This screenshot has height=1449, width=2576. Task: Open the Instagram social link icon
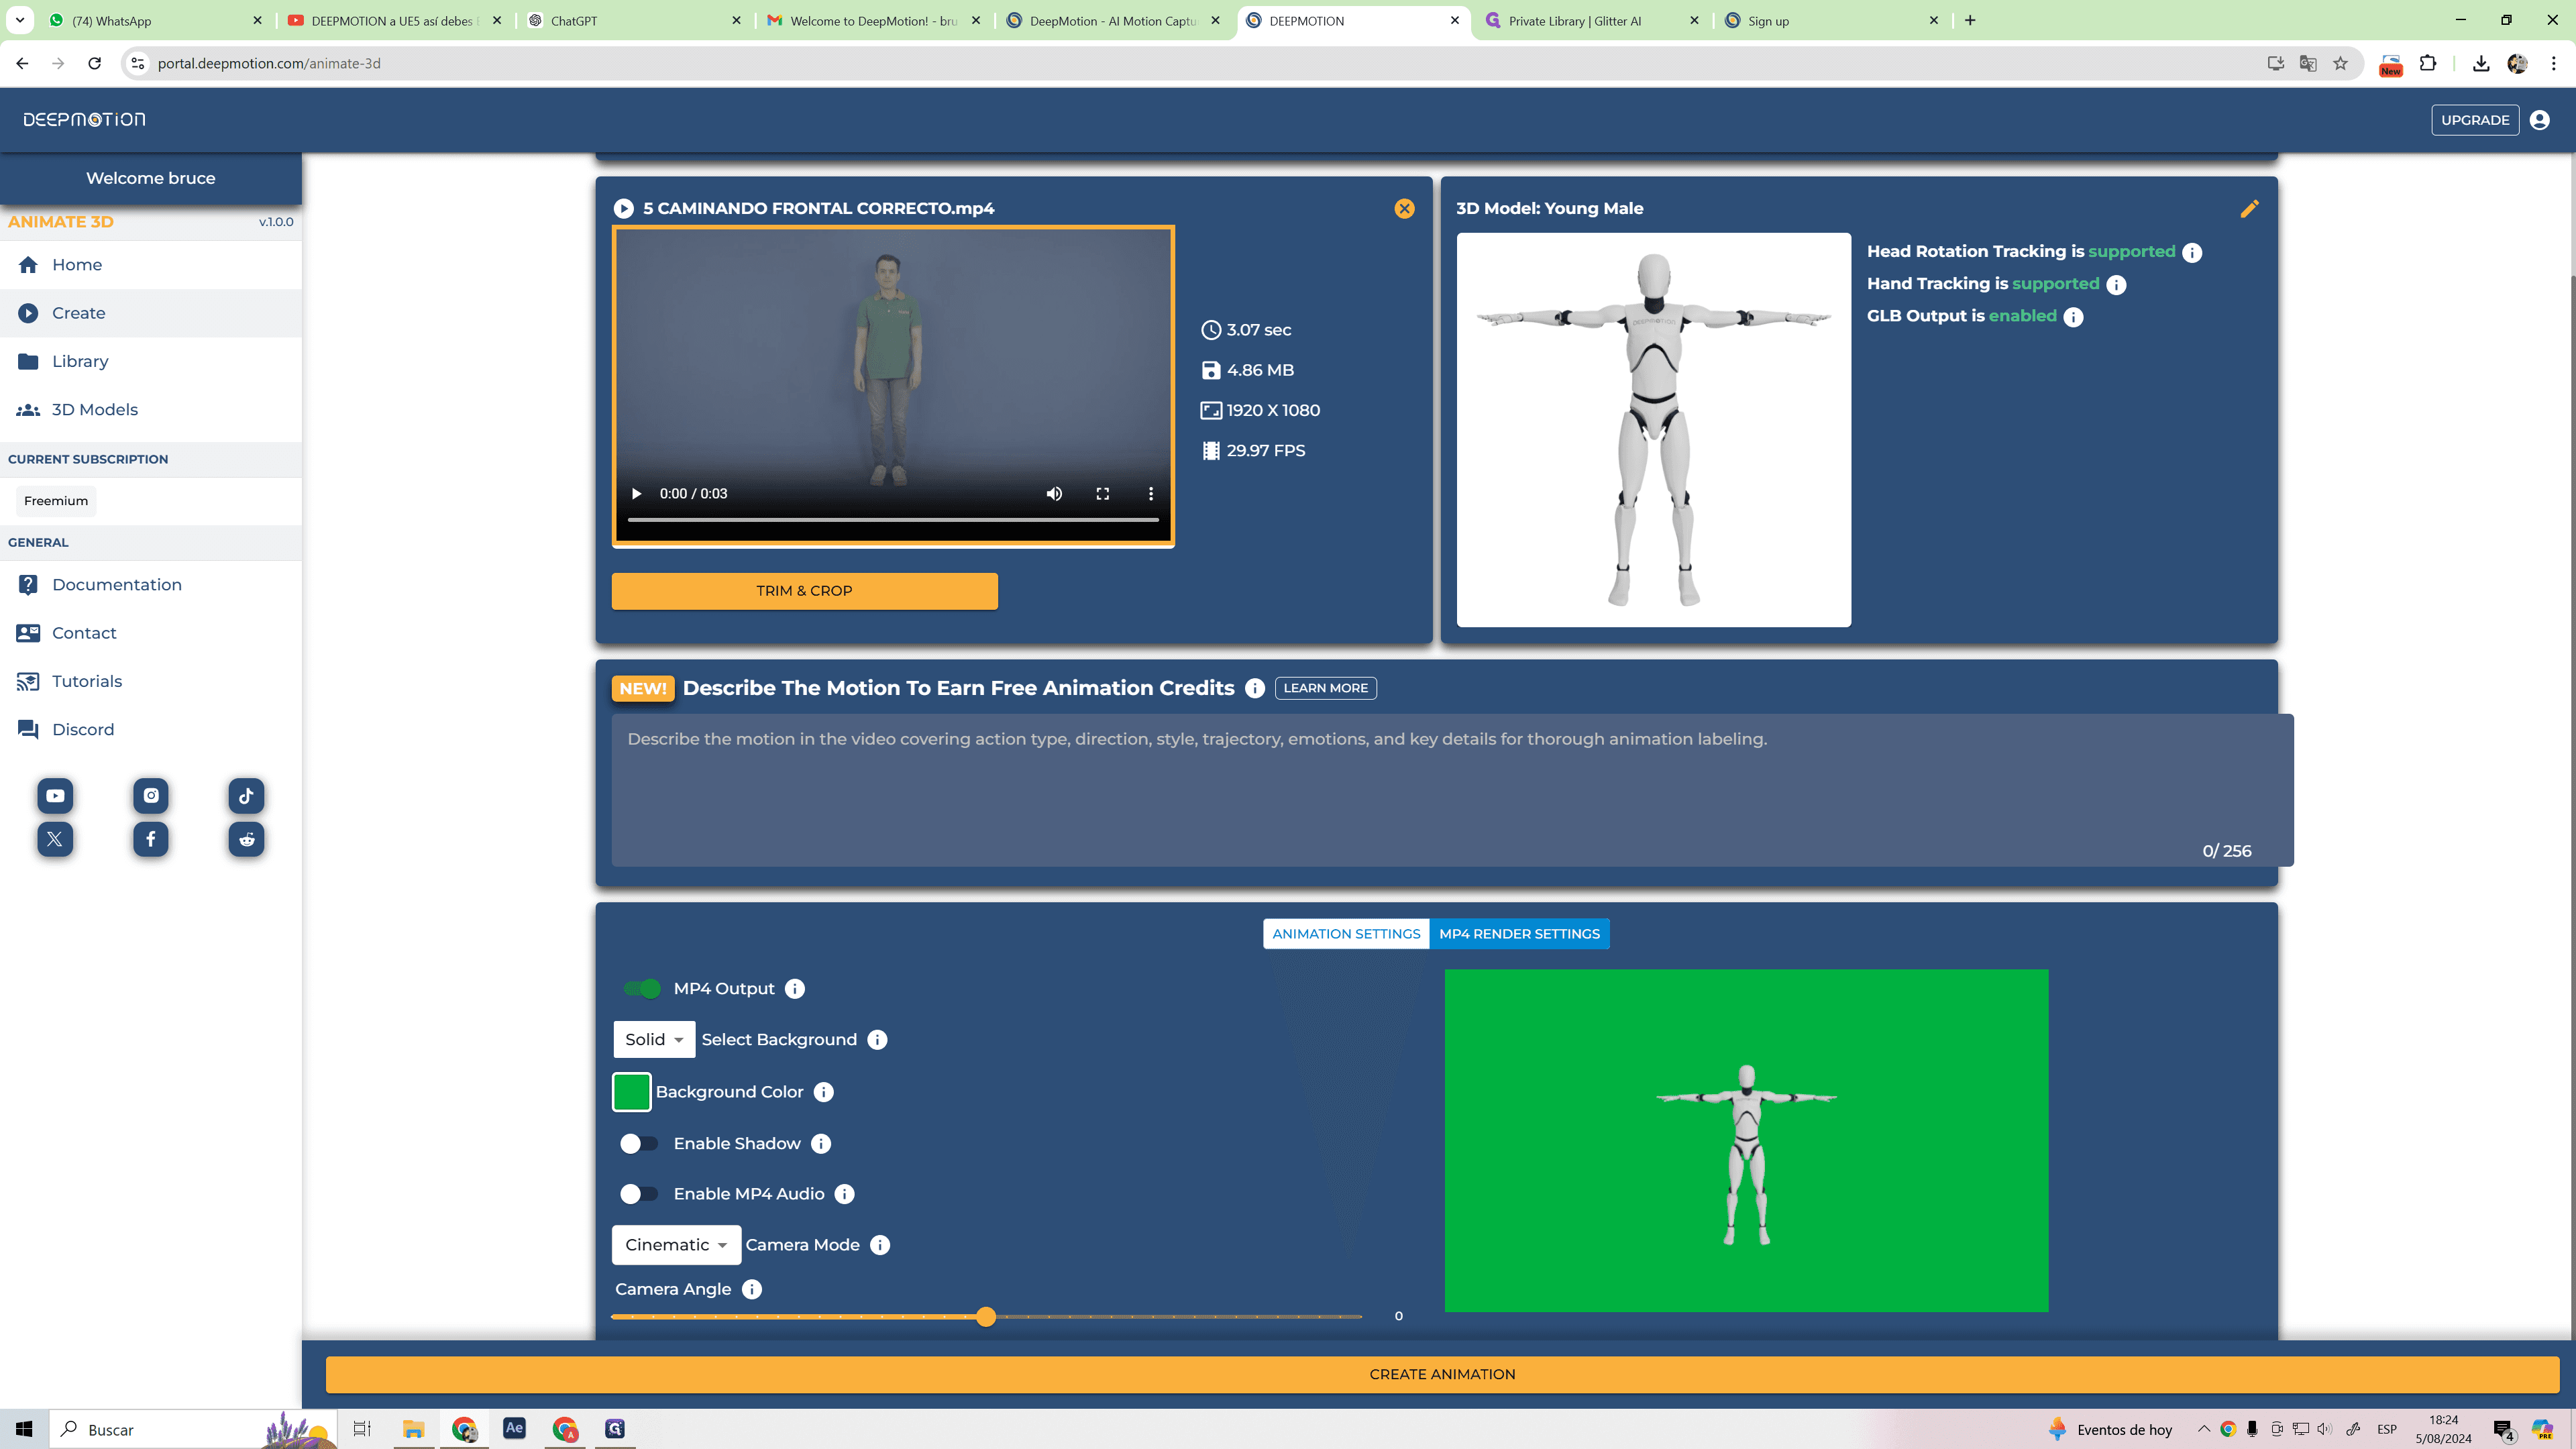pyautogui.click(x=151, y=796)
